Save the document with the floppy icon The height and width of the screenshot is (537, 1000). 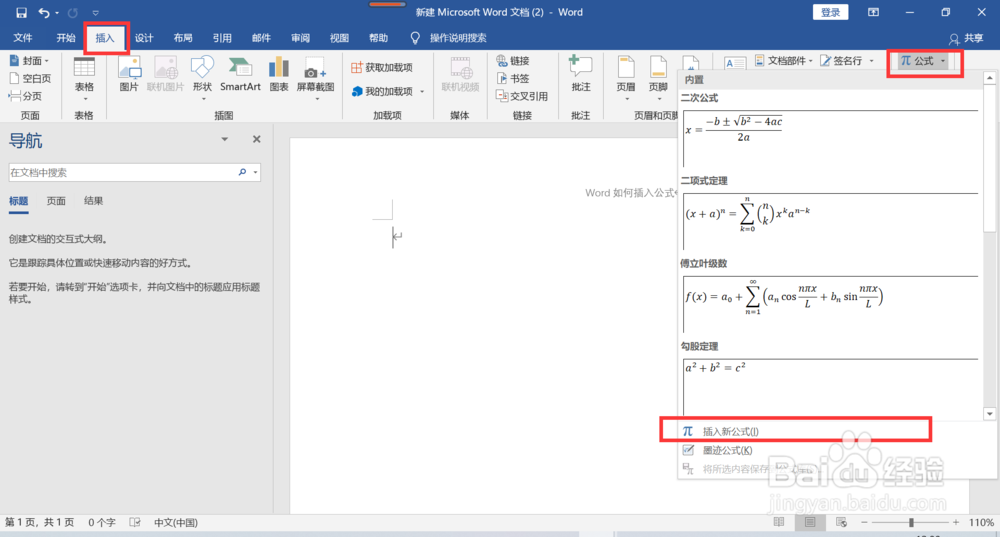(x=21, y=12)
